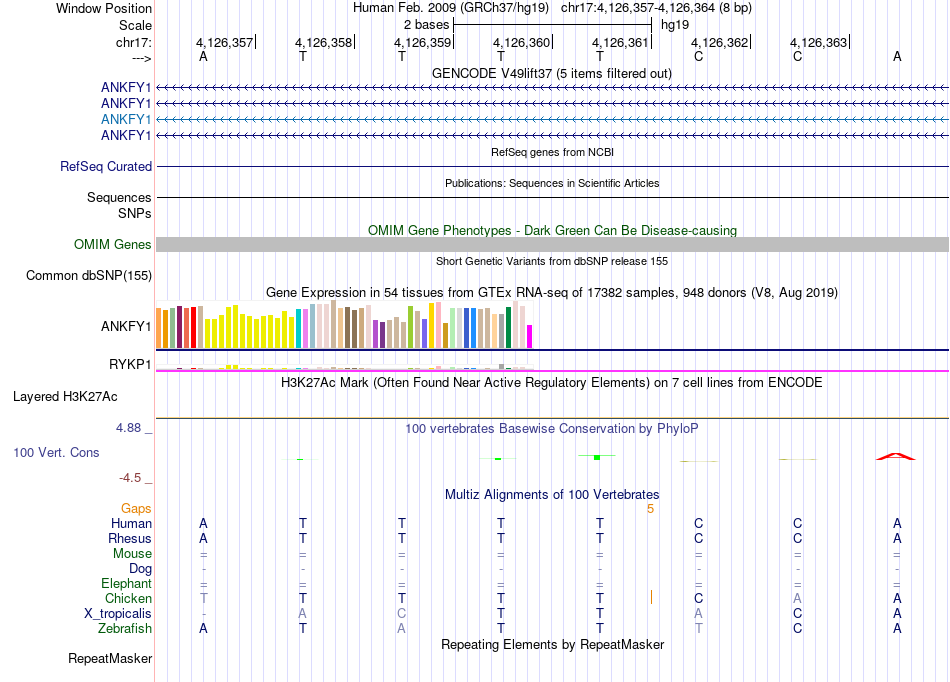This screenshot has height=682, width=950.
Task: Click the Zebrafish alignment row label
Action: 125,628
